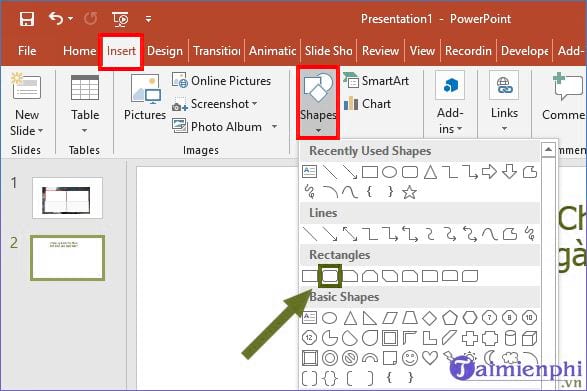This screenshot has height=391, width=587.
Task: Pick the Isosceles Triangle in Recently Used Shapes
Action: coord(430,172)
